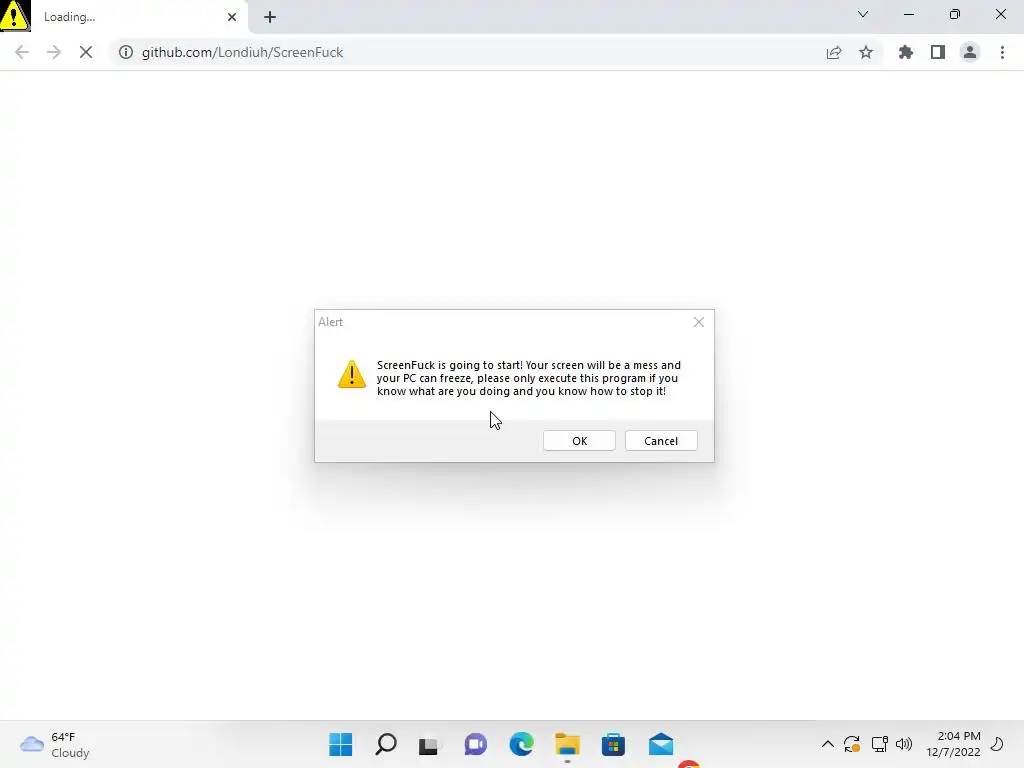Screen dimensions: 1024x768
Task: Stop loading the page
Action: (x=86, y=52)
